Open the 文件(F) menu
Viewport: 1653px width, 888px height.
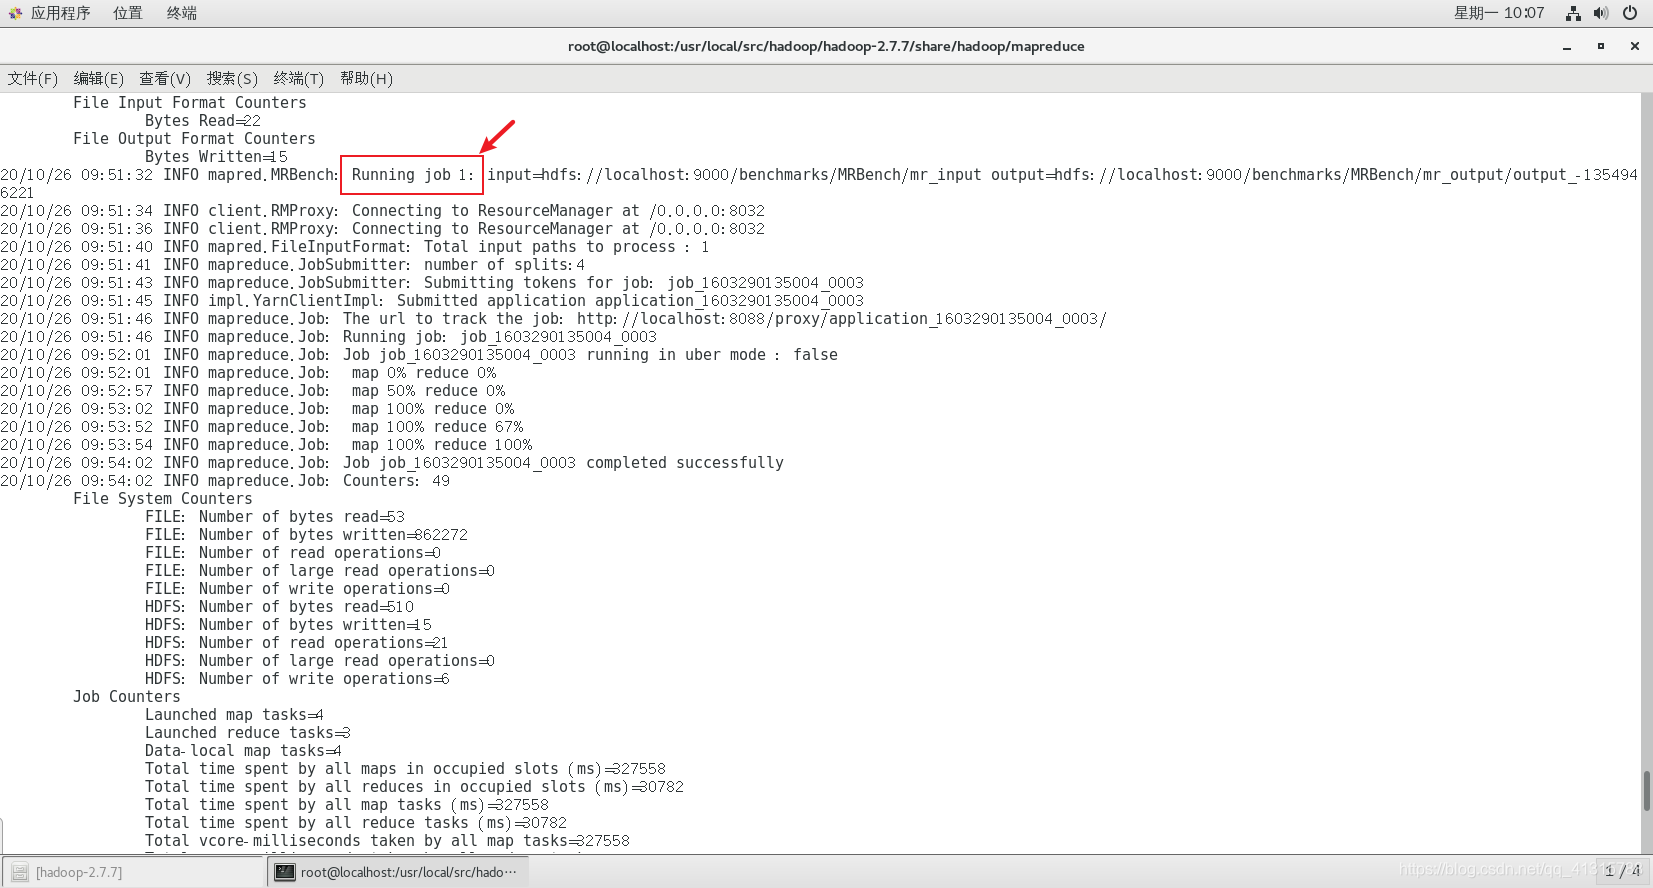(x=33, y=78)
